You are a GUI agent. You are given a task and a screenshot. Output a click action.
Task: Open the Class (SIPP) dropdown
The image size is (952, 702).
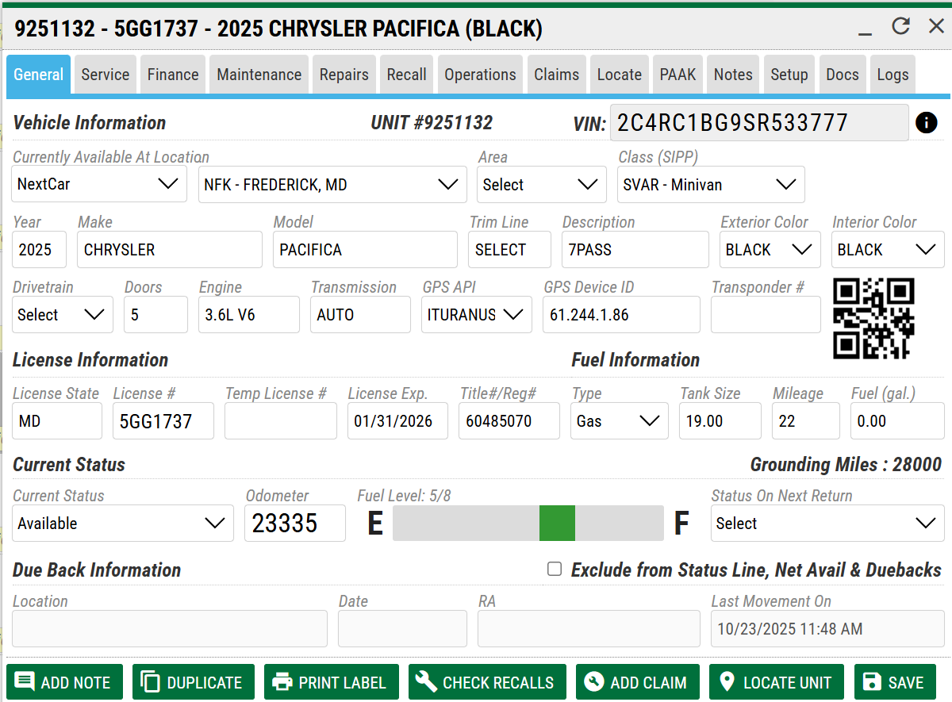click(x=710, y=184)
